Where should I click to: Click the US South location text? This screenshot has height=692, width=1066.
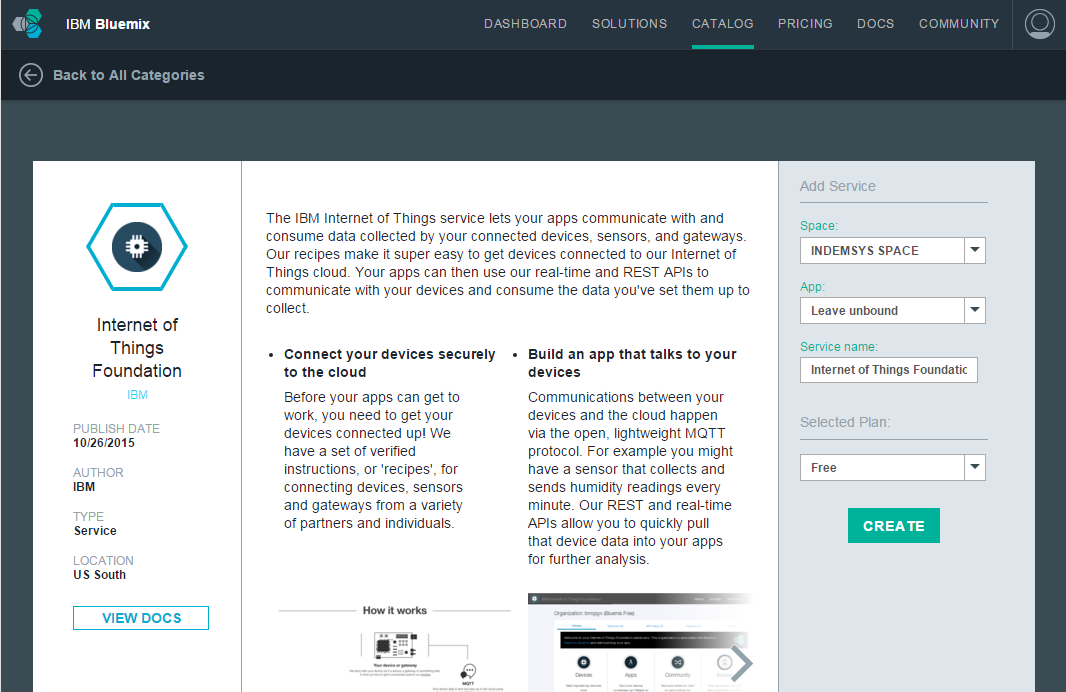[99, 575]
